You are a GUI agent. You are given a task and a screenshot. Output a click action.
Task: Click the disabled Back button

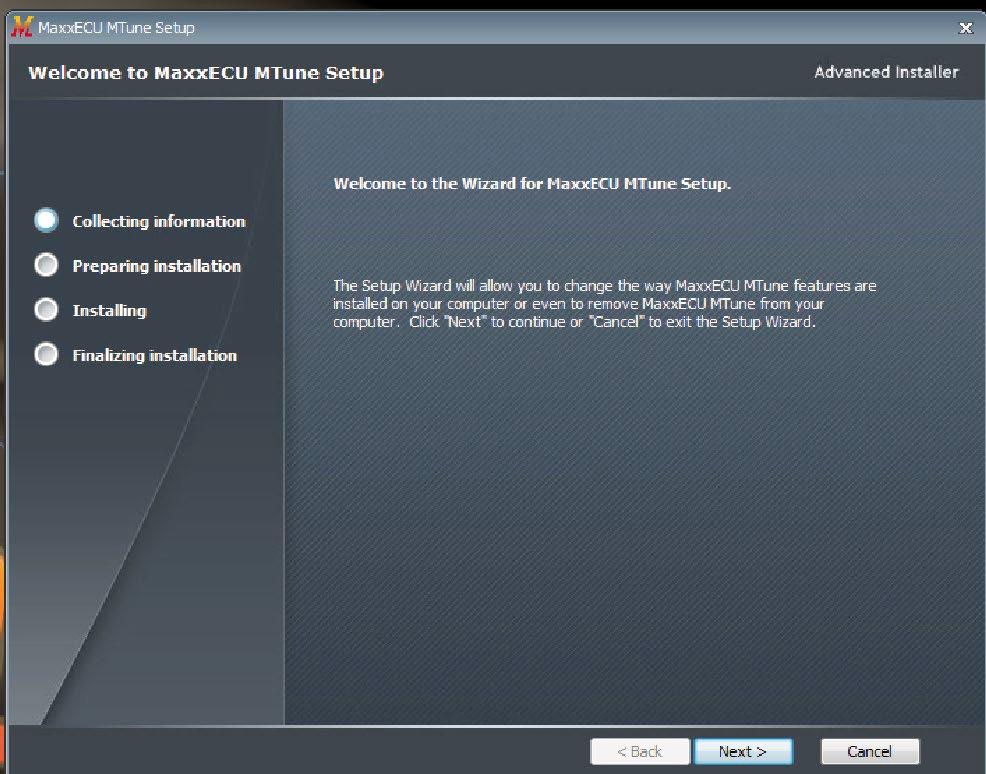point(640,751)
